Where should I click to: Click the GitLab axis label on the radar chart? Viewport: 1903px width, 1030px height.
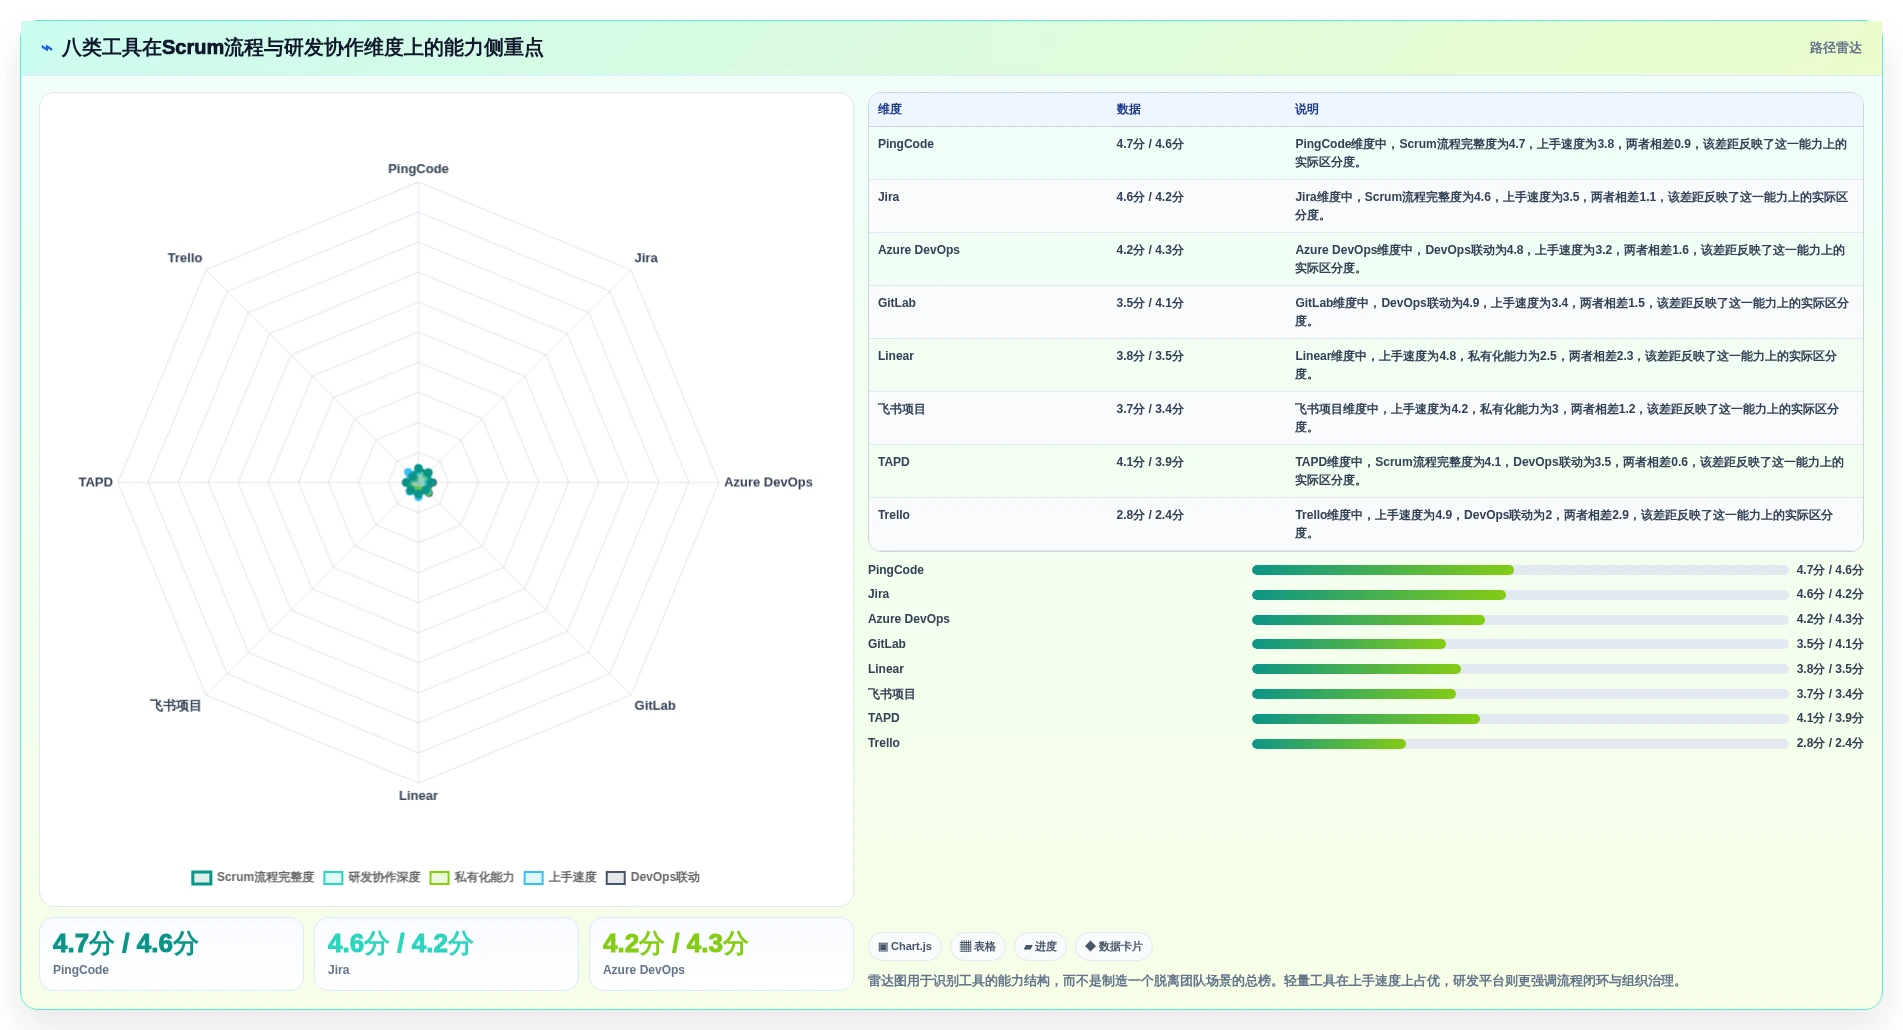pos(655,706)
